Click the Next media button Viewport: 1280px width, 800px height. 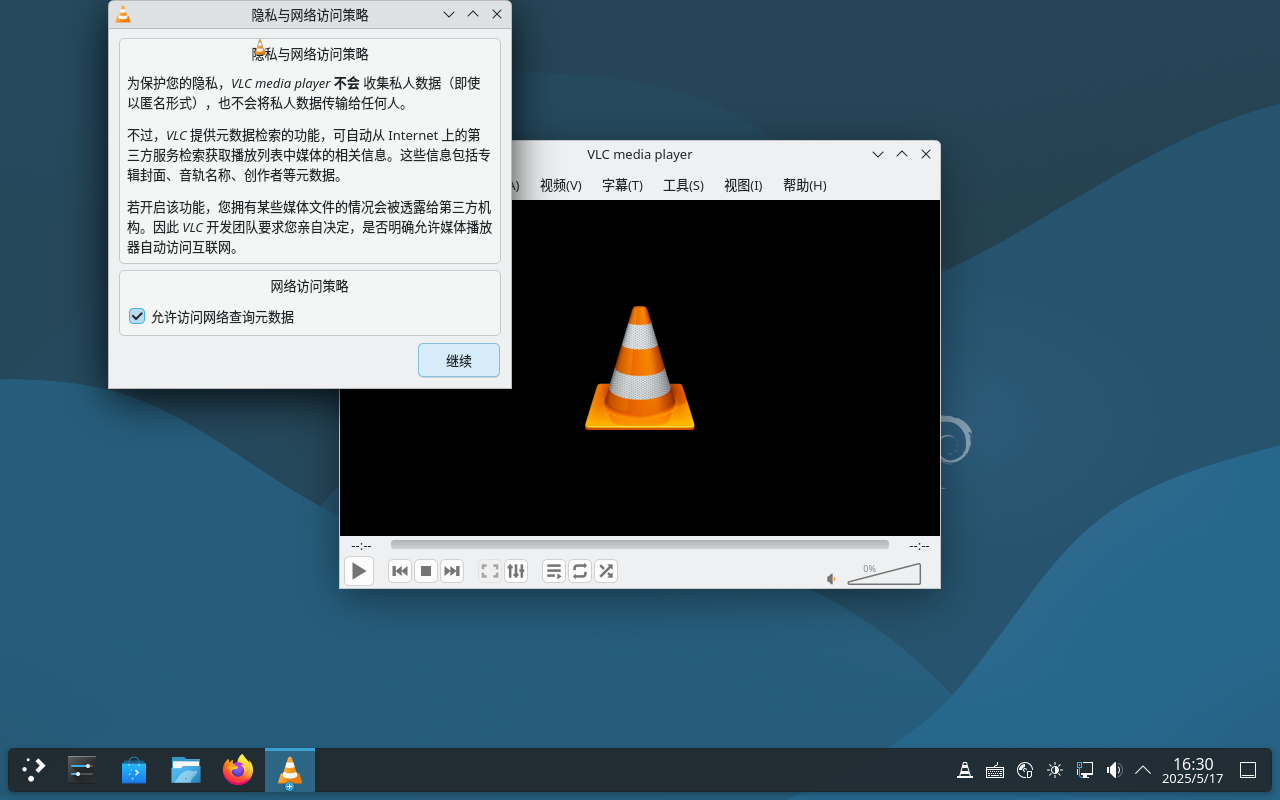(452, 571)
